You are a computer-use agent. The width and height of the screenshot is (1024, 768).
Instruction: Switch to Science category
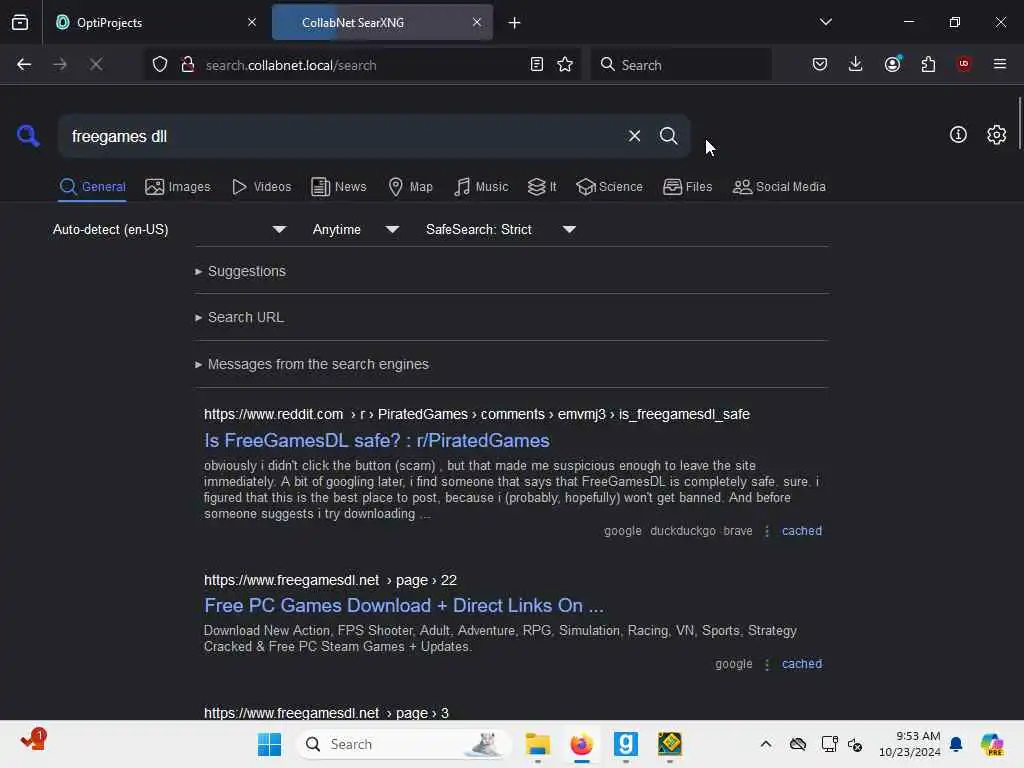(609, 187)
